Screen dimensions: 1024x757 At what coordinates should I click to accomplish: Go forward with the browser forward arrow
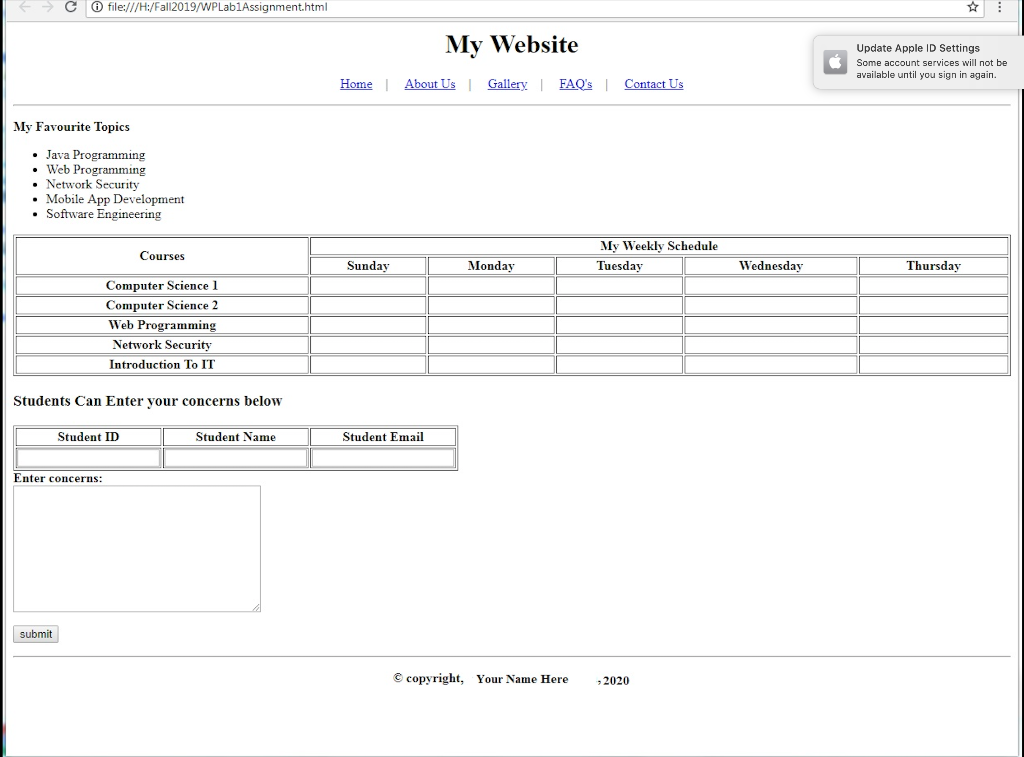click(47, 7)
